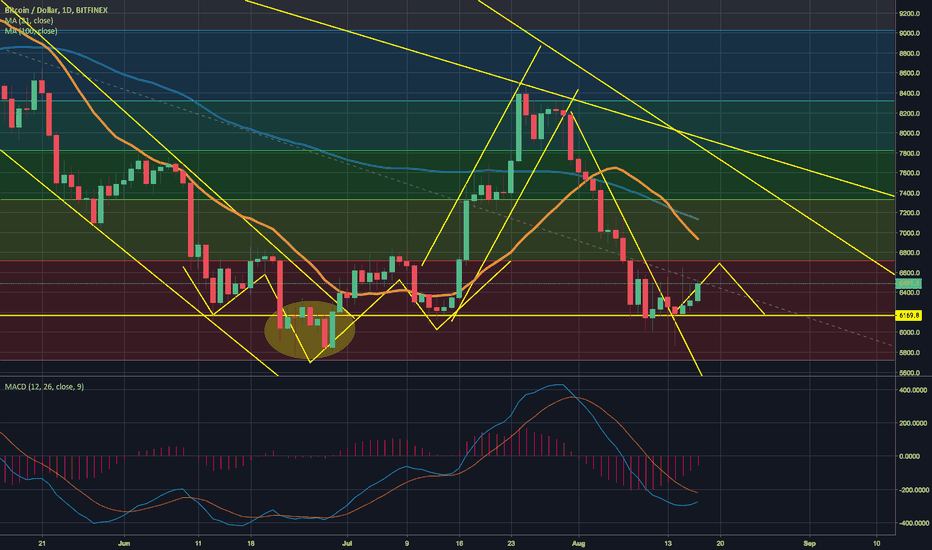Click the '9' date label on time axis

(407, 543)
